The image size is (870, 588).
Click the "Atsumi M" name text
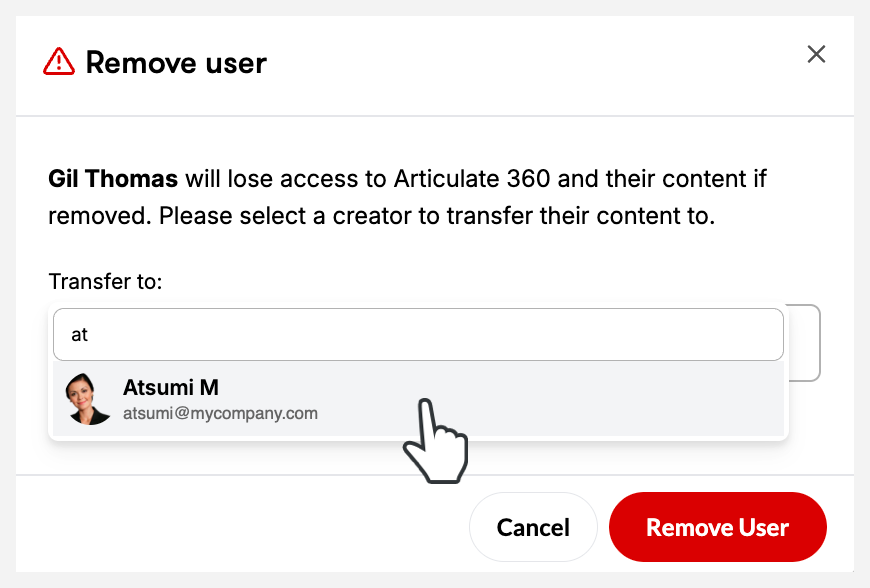point(170,387)
